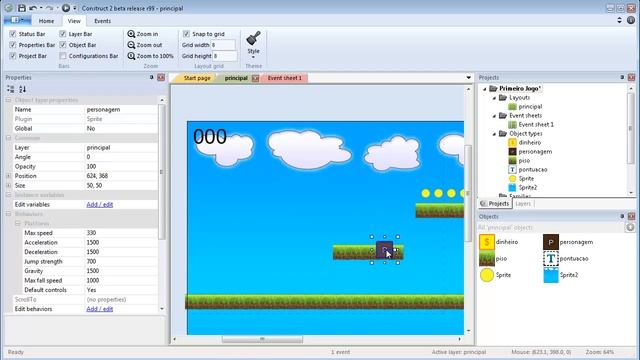Viewport: 640px width, 360px height.
Task: Open quick access toolbar dropdown arrow
Action: [75, 8]
